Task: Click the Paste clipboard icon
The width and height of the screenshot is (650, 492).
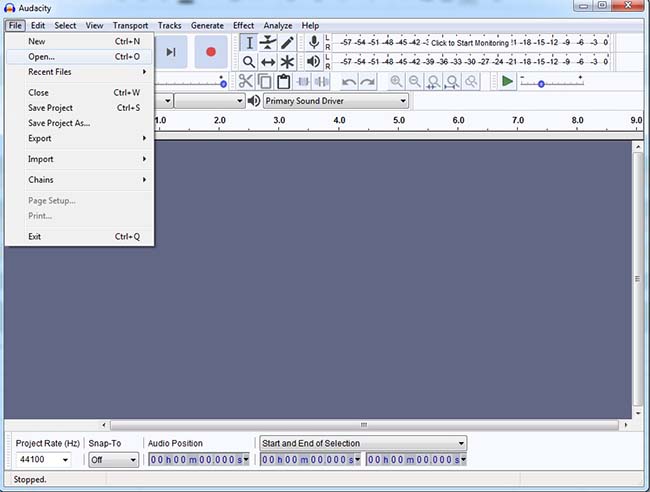Action: pos(284,81)
